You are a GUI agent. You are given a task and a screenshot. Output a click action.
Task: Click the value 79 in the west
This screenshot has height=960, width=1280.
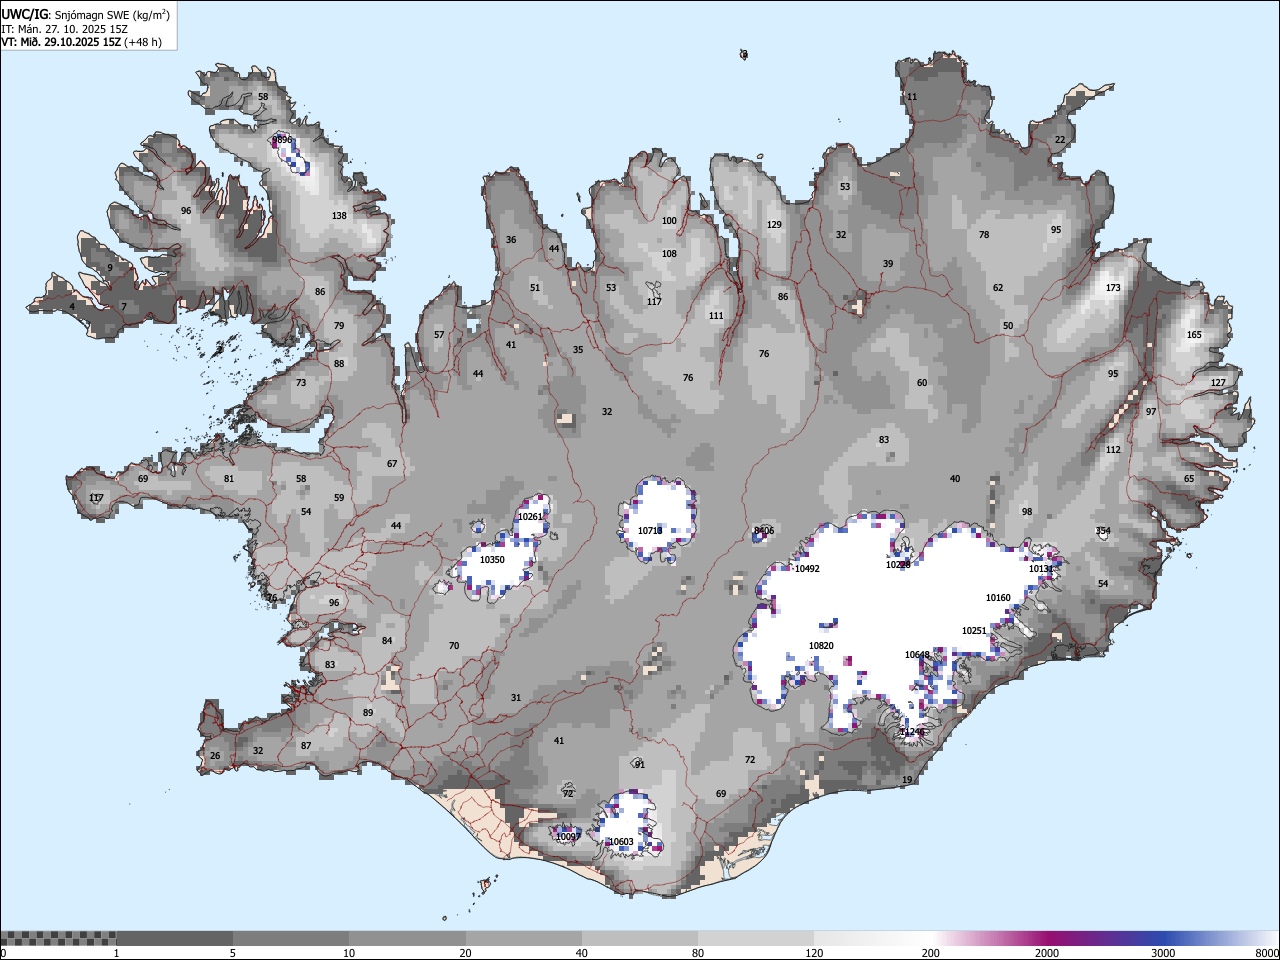pyautogui.click(x=339, y=326)
